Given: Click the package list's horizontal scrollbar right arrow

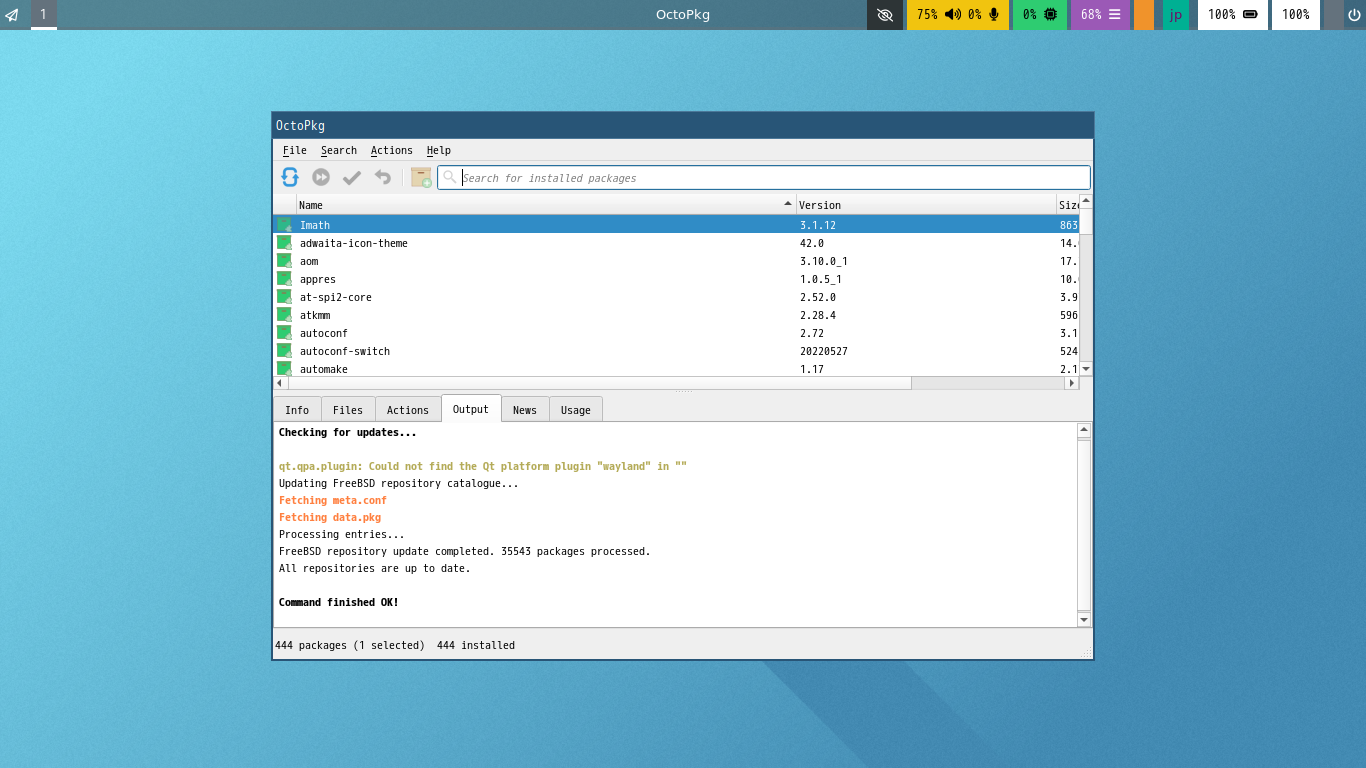Looking at the screenshot, I should point(1071,383).
